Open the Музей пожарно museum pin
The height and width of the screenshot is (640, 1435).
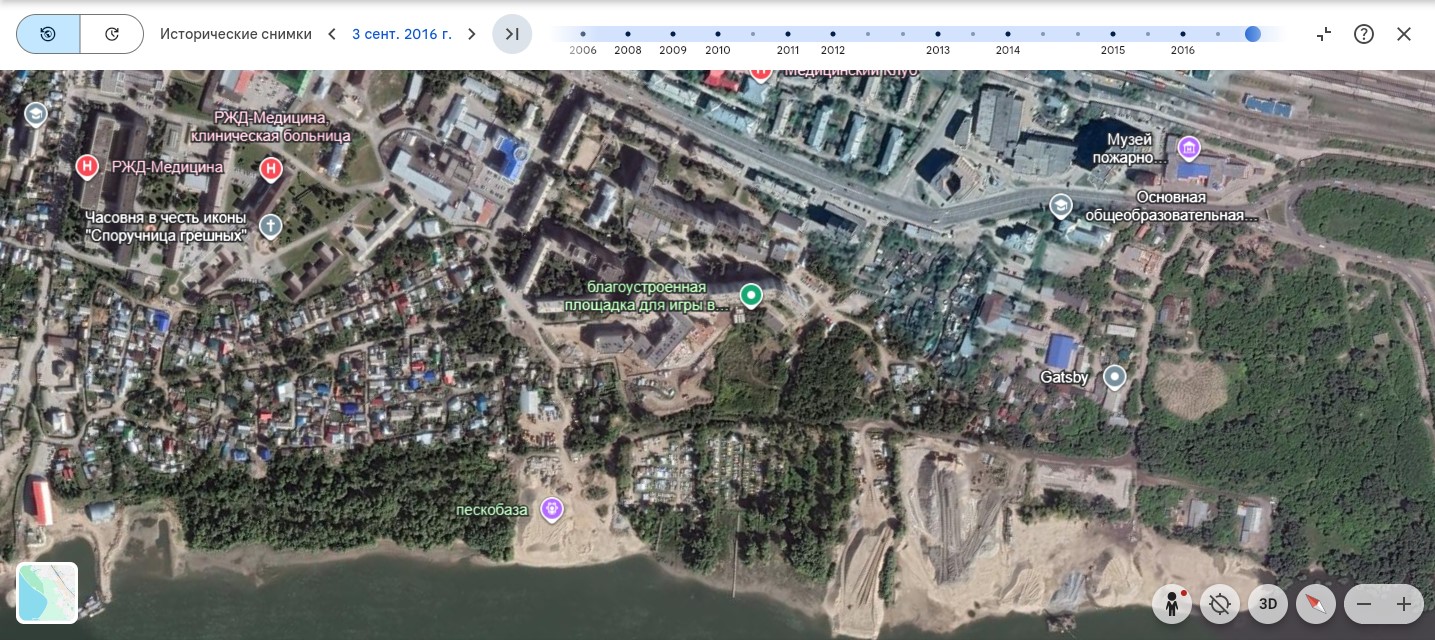[1188, 150]
